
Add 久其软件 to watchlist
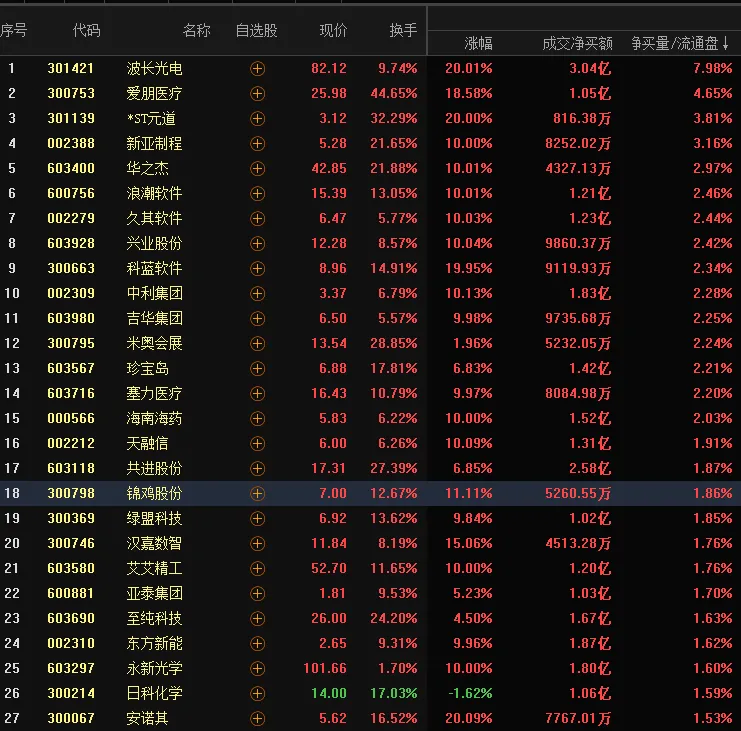pyautogui.click(x=257, y=218)
